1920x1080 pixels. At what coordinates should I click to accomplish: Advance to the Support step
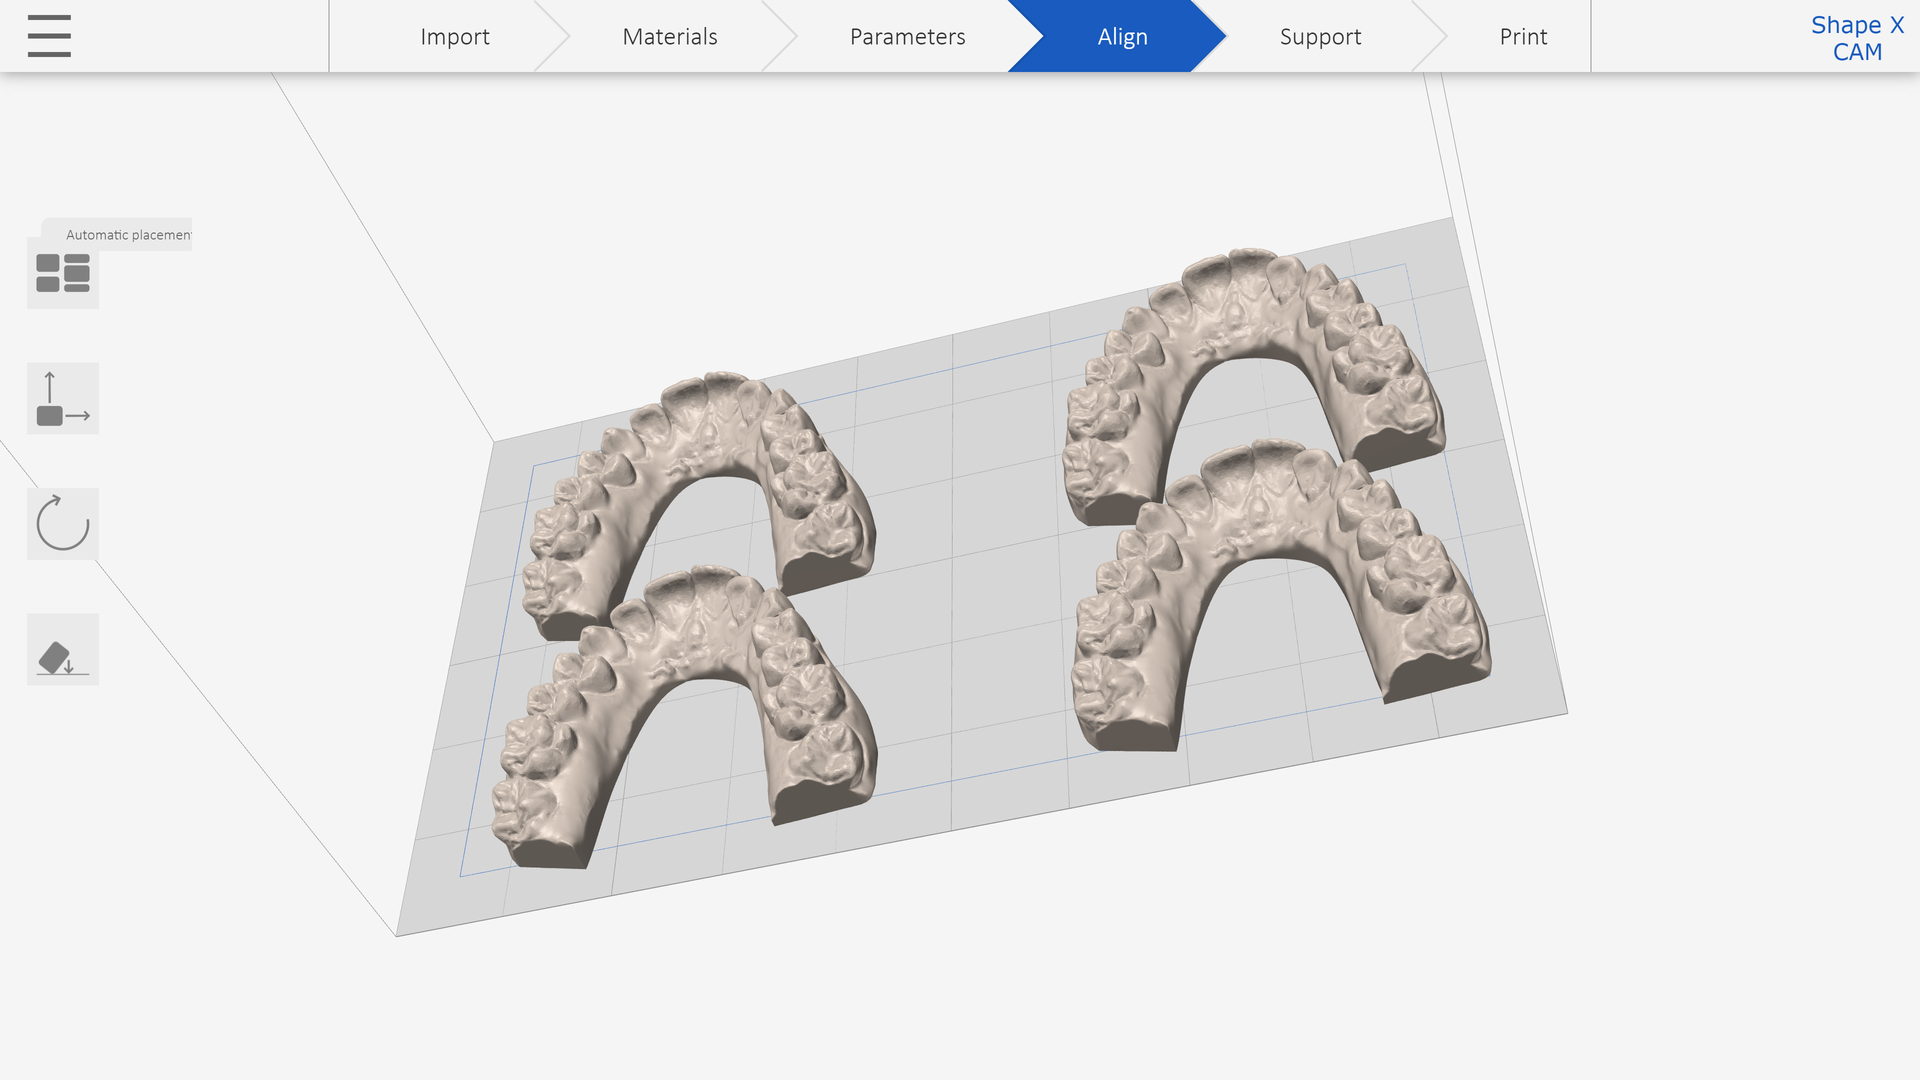[x=1320, y=36]
